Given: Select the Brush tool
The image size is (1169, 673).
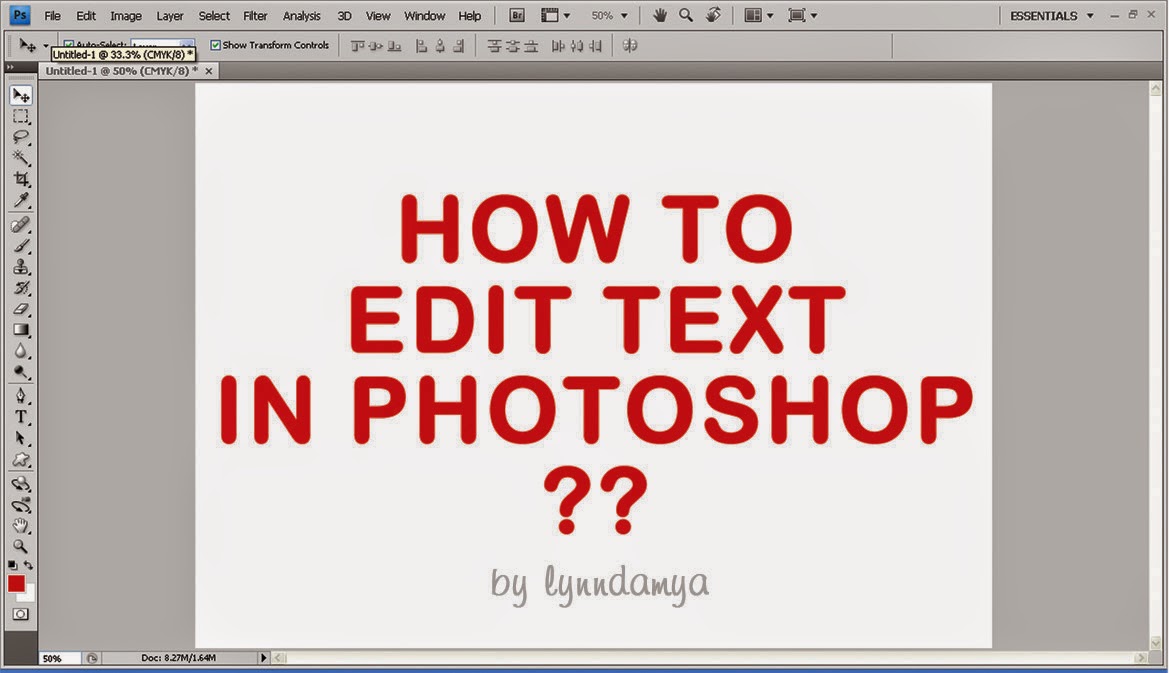Looking at the screenshot, I should click(21, 245).
